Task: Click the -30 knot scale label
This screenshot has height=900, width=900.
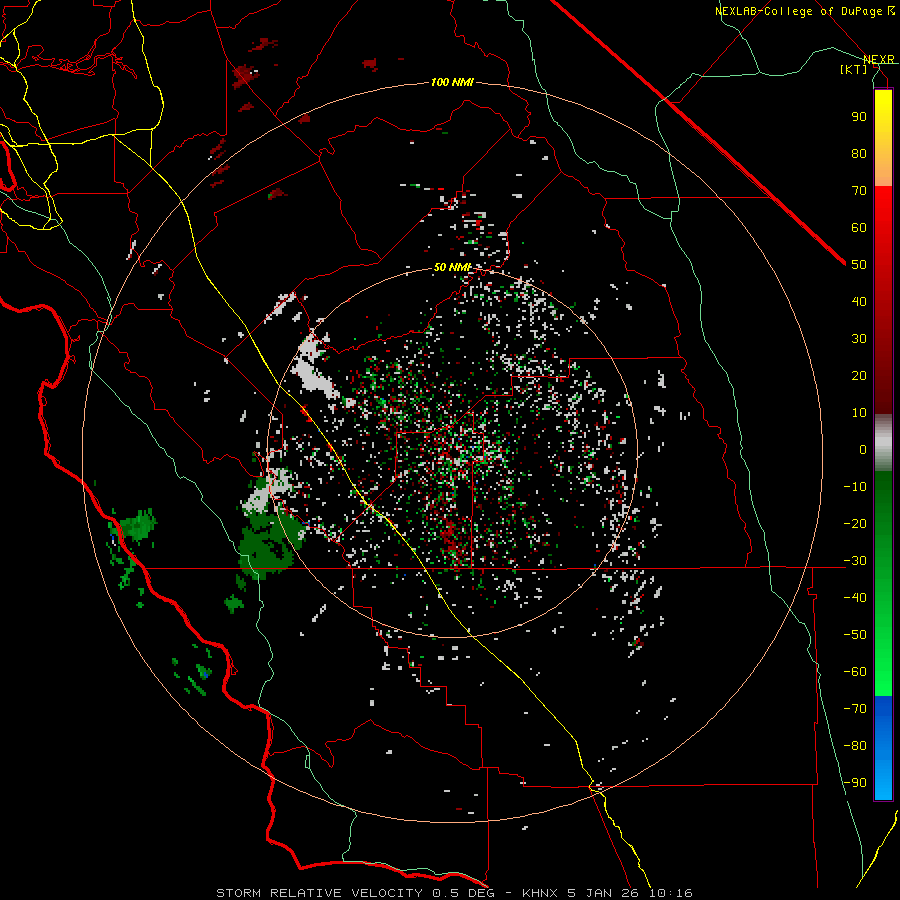Action: point(855,560)
